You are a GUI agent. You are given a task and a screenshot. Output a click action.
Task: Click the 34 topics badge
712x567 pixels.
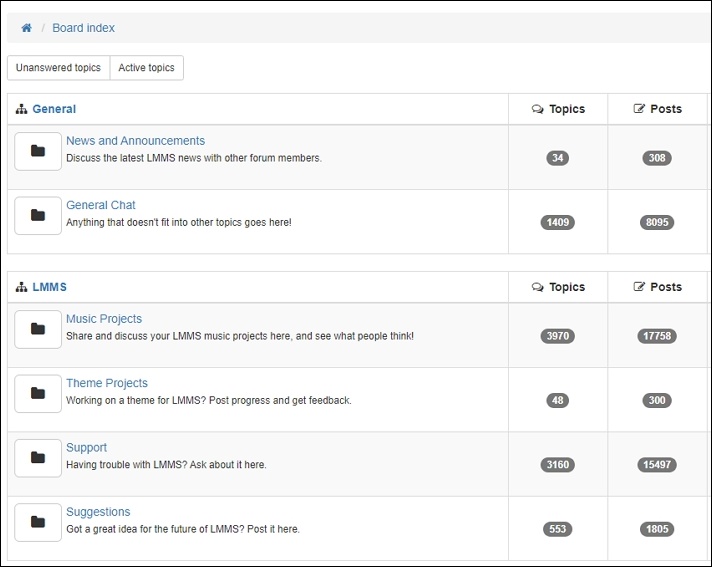(x=558, y=158)
